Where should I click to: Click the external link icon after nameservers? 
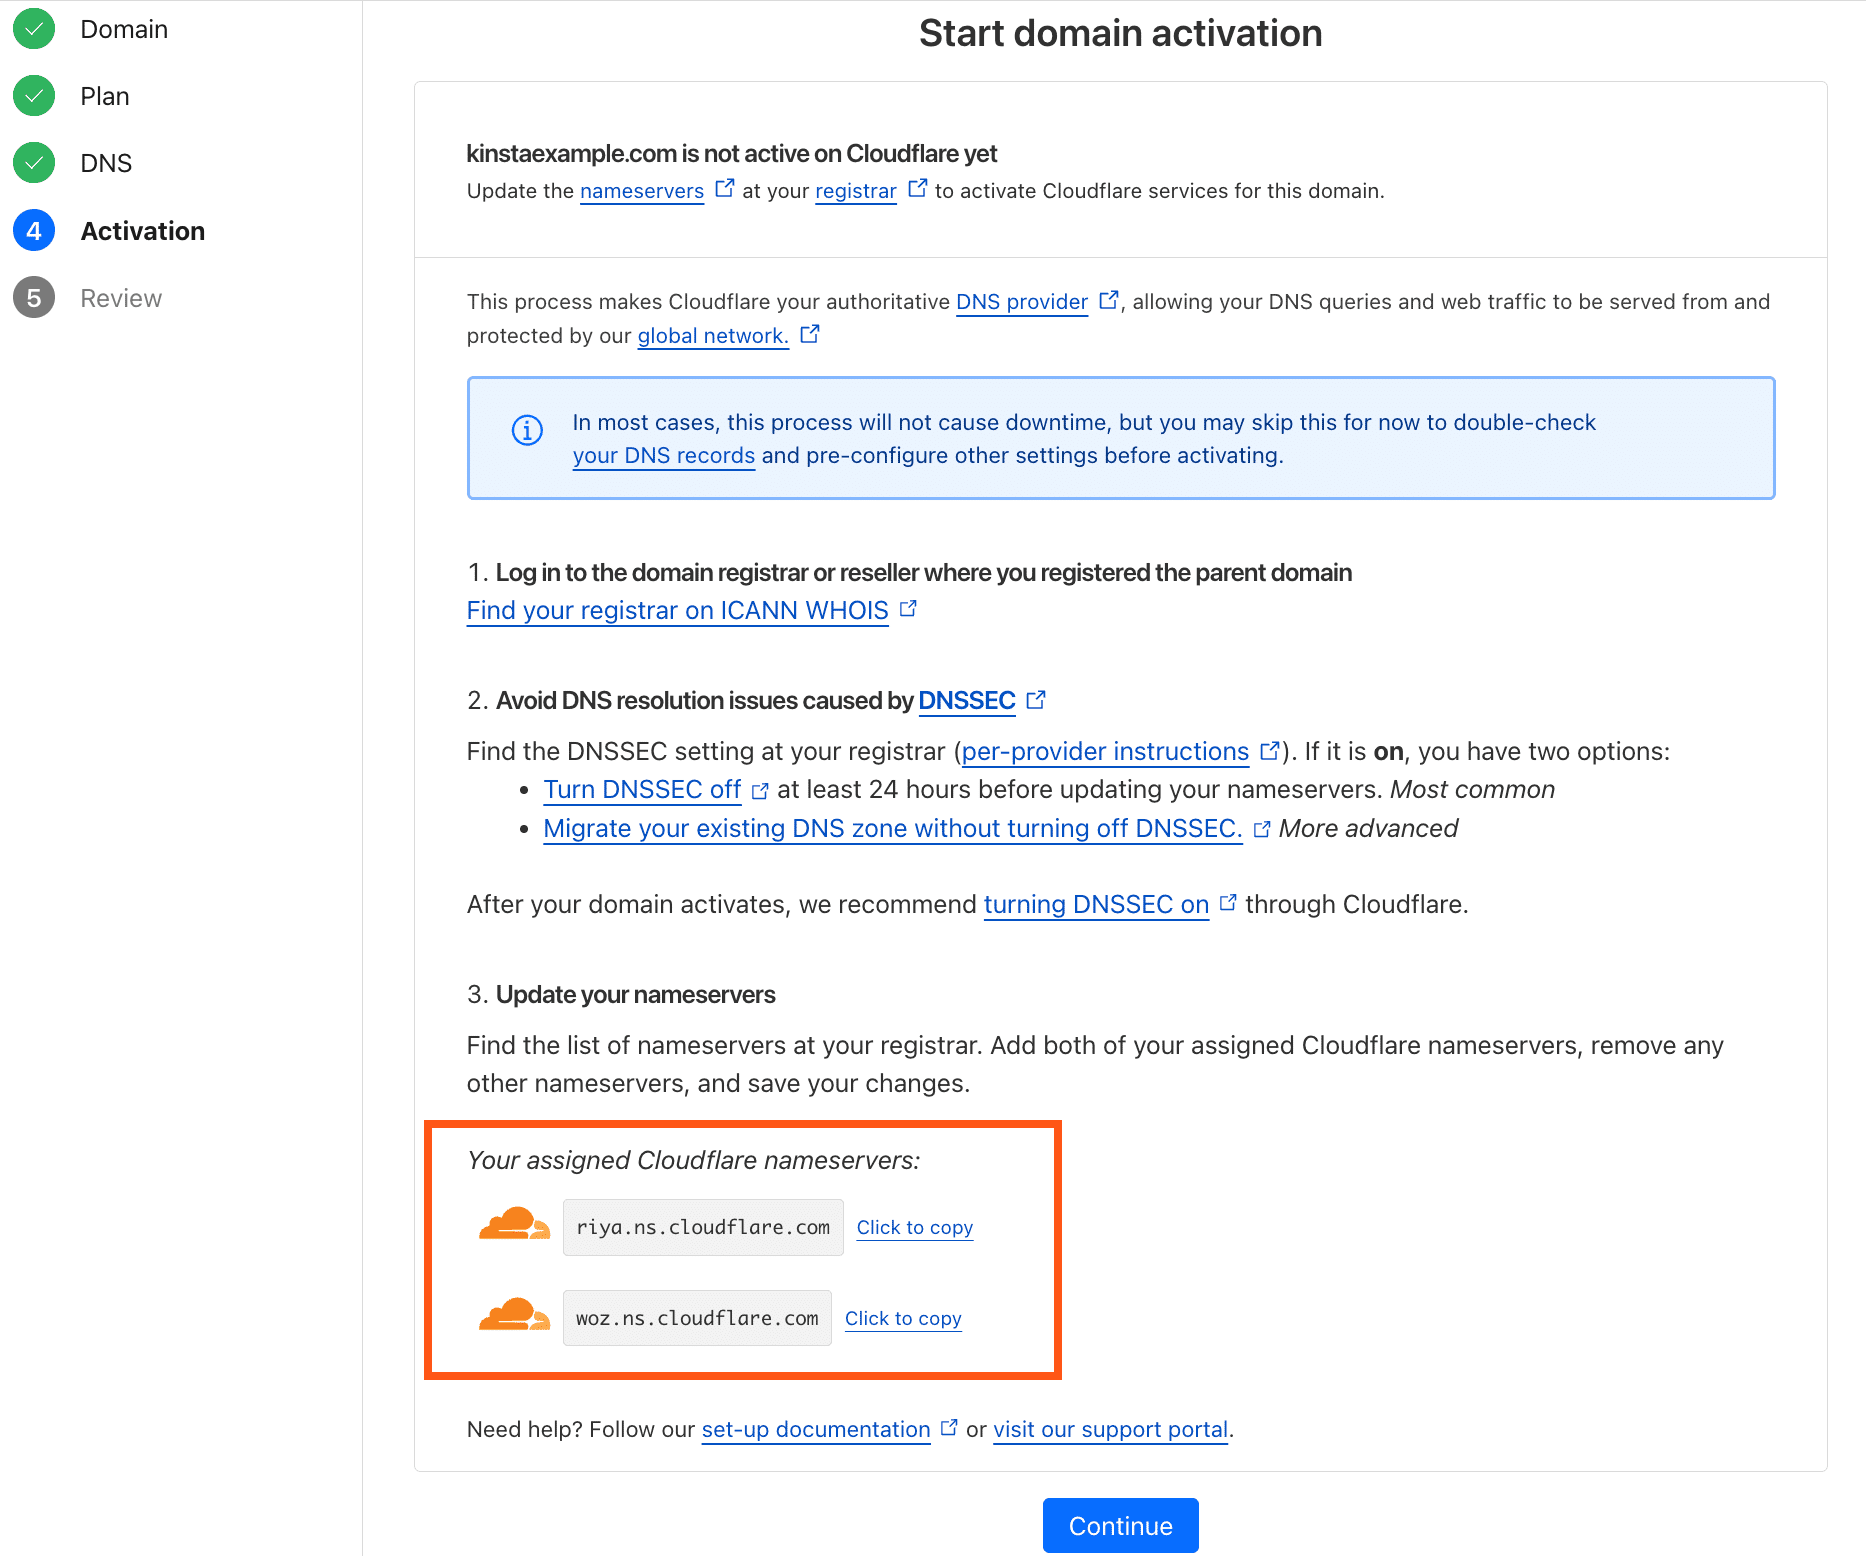[x=726, y=186]
